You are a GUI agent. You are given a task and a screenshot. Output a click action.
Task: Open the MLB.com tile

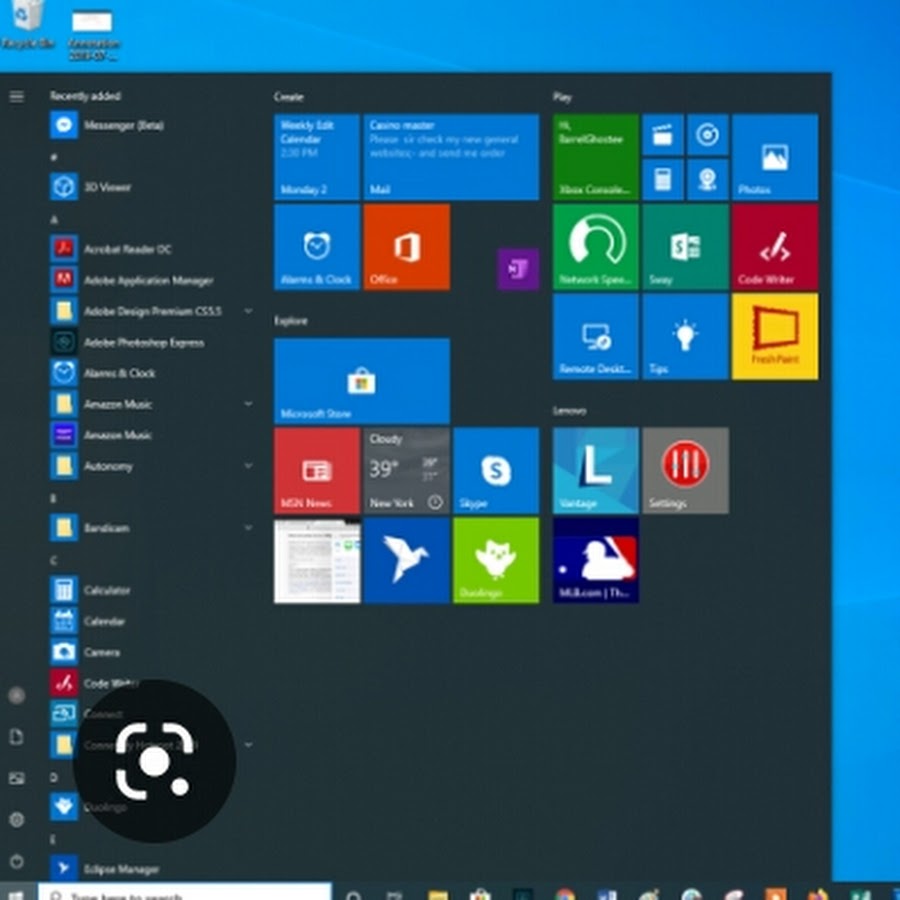pos(595,560)
